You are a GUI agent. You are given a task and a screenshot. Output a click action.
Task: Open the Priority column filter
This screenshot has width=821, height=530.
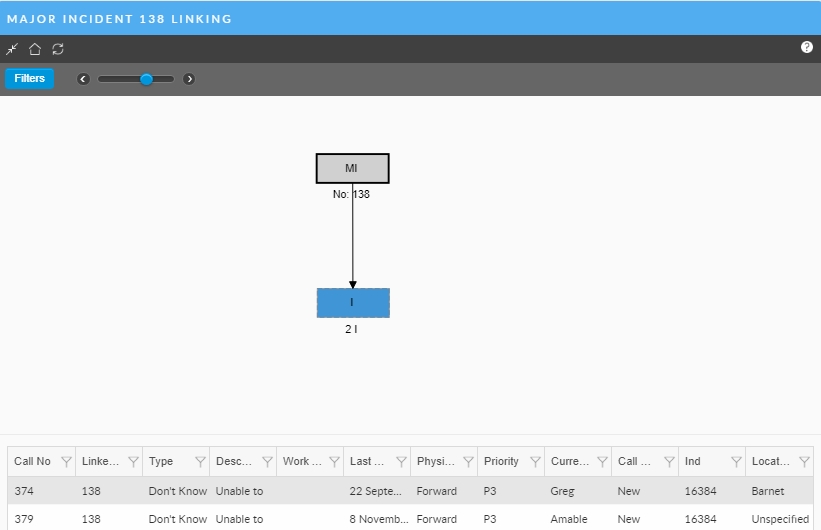(535, 462)
